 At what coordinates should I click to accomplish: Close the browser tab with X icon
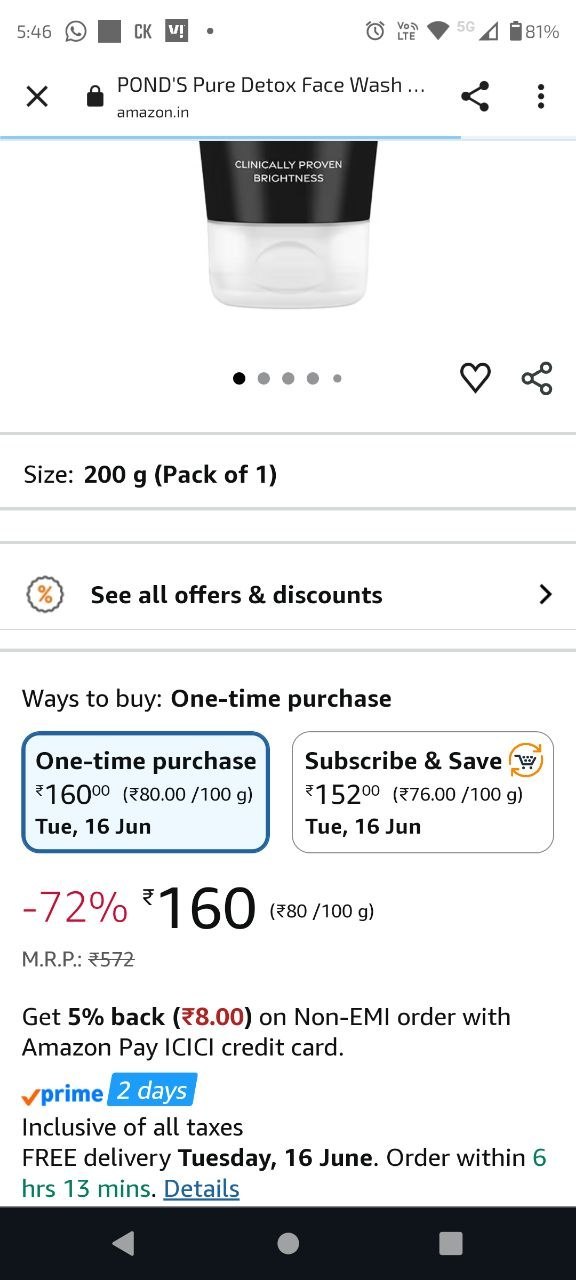[x=37, y=96]
